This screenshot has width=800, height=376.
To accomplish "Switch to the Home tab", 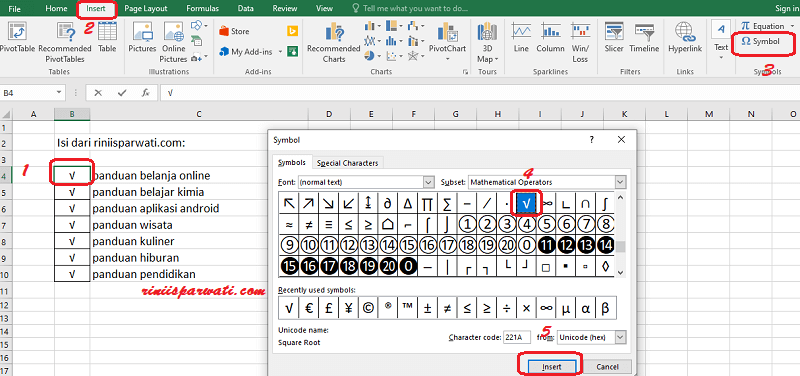I will pyautogui.click(x=56, y=9).
